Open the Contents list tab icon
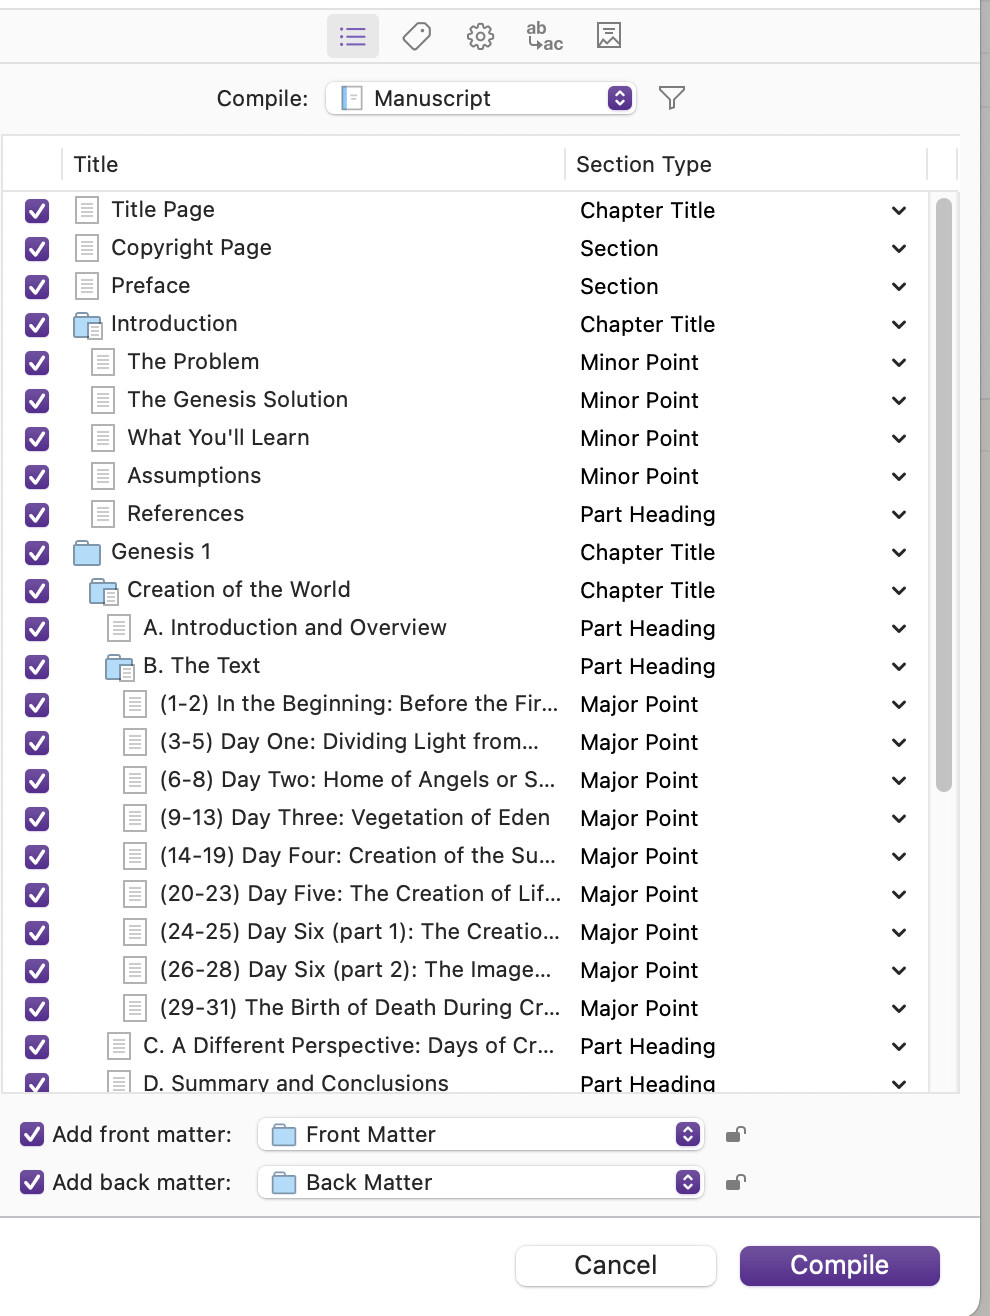The width and height of the screenshot is (990, 1316). click(353, 37)
